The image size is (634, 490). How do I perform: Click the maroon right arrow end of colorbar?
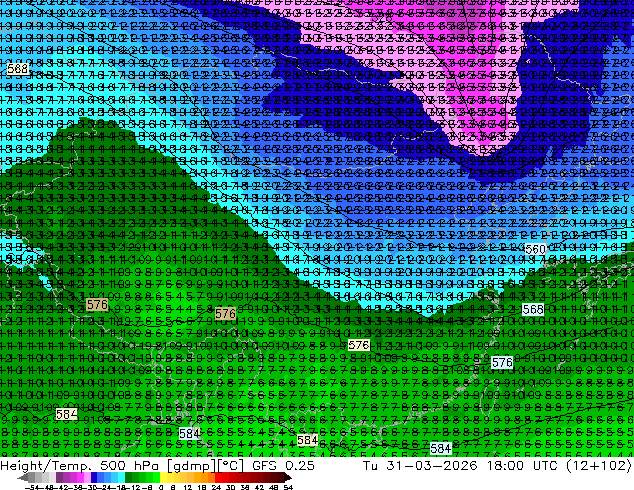click(x=287, y=478)
